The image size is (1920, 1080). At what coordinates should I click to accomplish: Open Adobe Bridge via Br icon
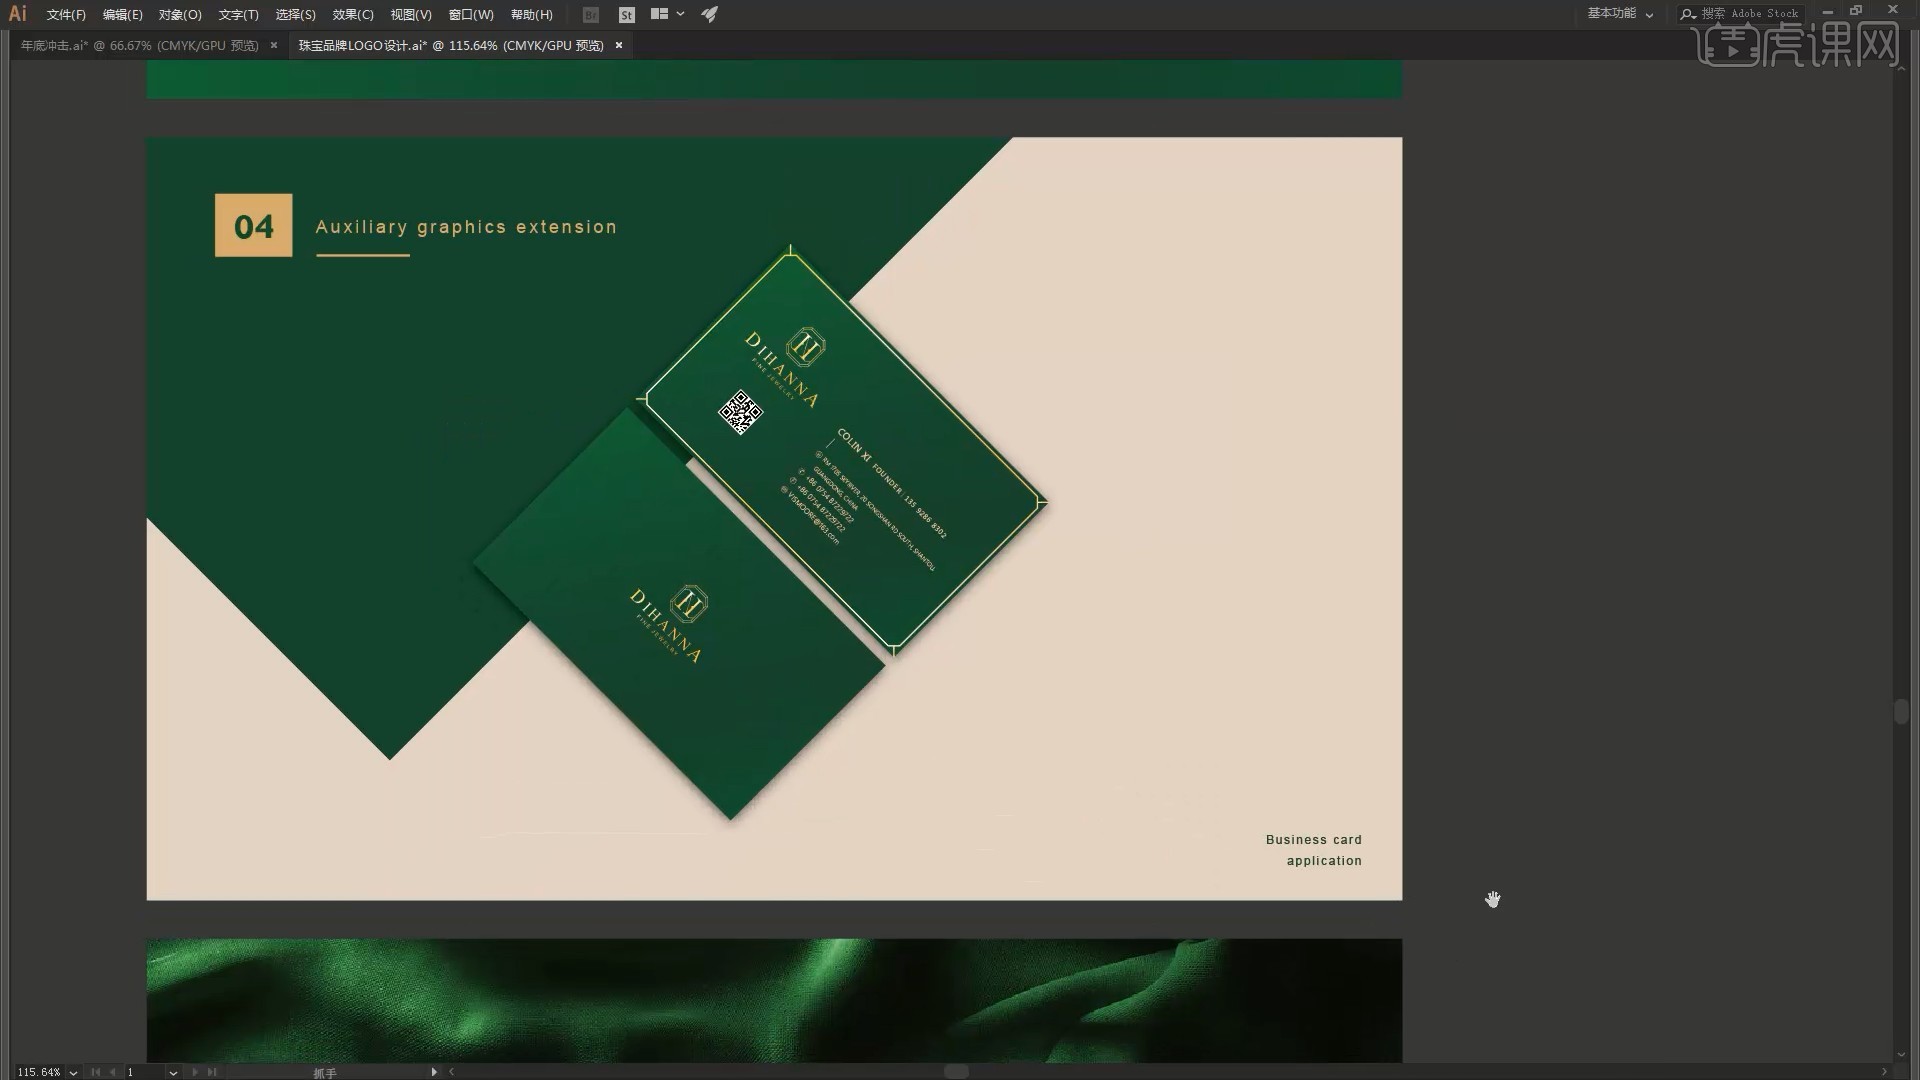(591, 15)
